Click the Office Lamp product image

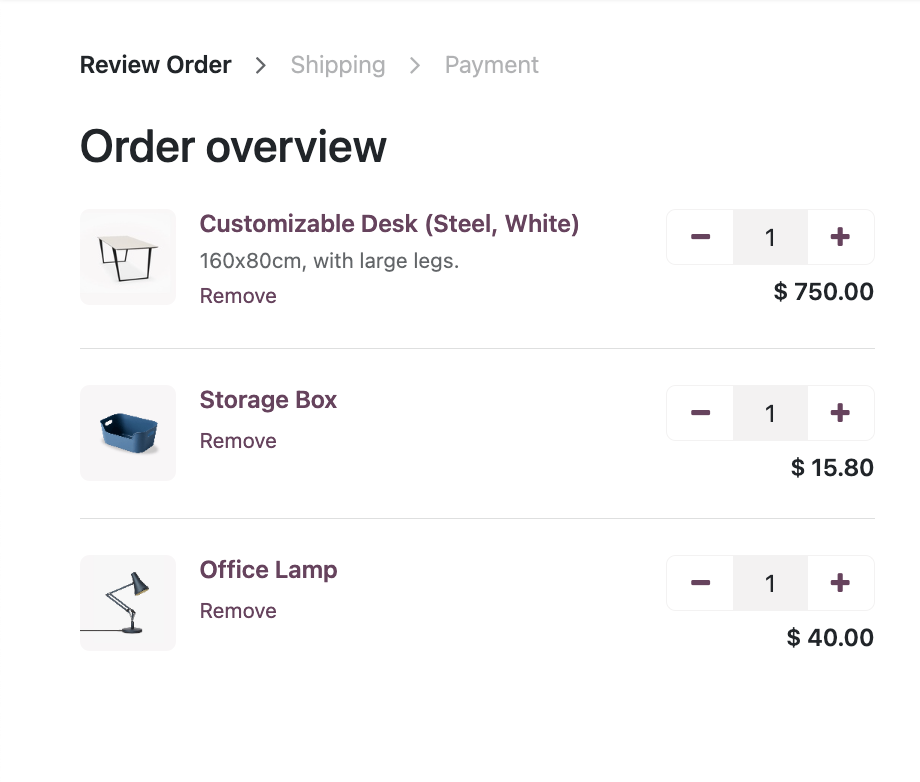[x=128, y=603]
